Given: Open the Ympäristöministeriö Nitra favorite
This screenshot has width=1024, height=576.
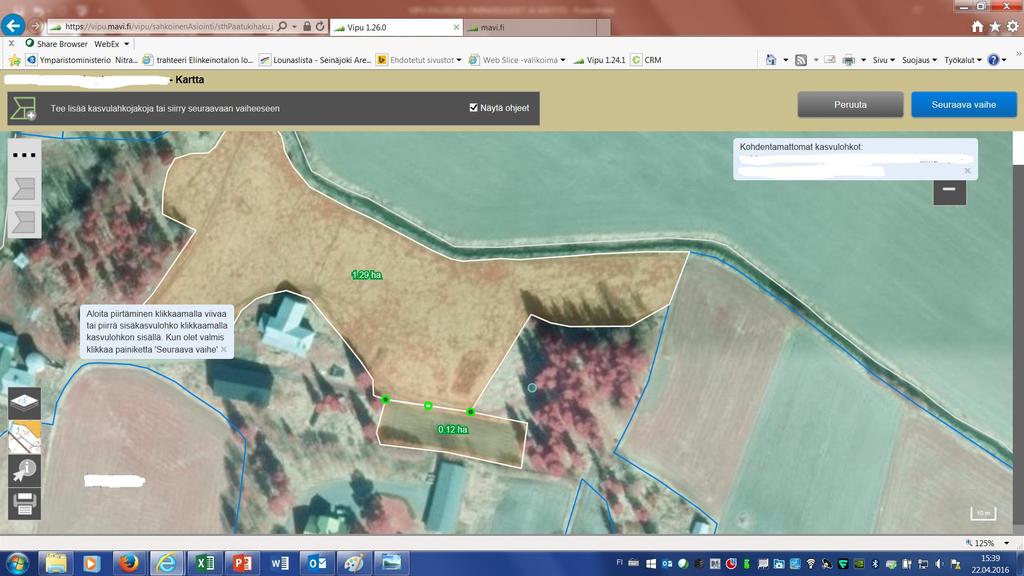Looking at the screenshot, I should pos(82,60).
